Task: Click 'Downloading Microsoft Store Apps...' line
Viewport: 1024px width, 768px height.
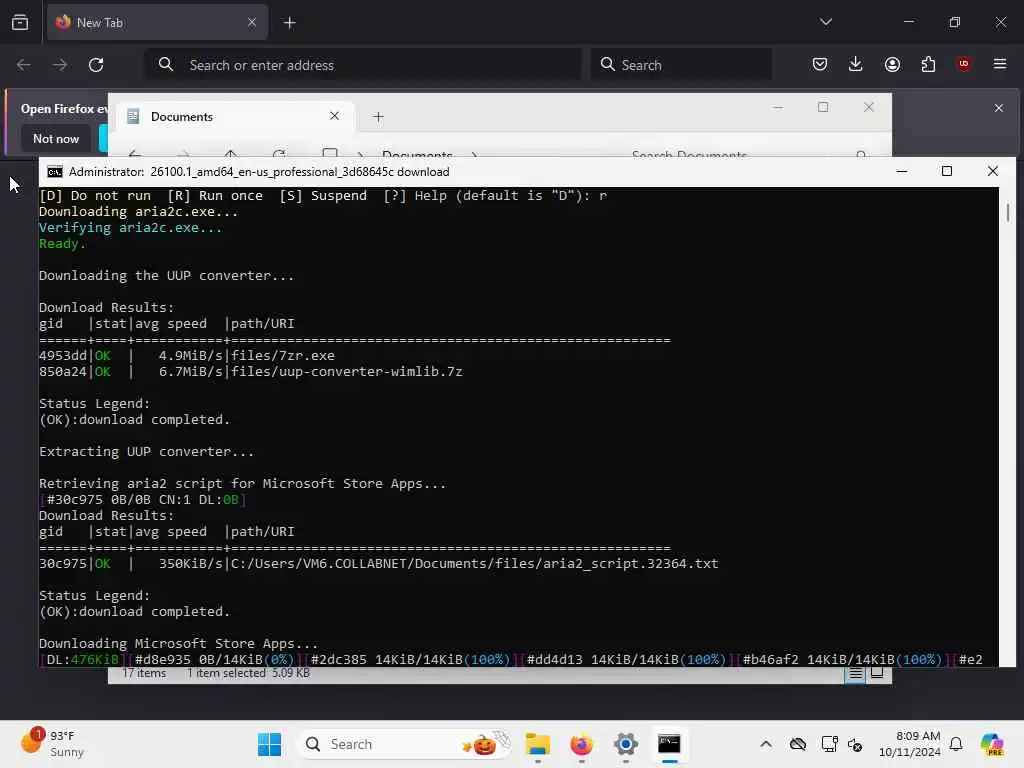Action: [178, 644]
